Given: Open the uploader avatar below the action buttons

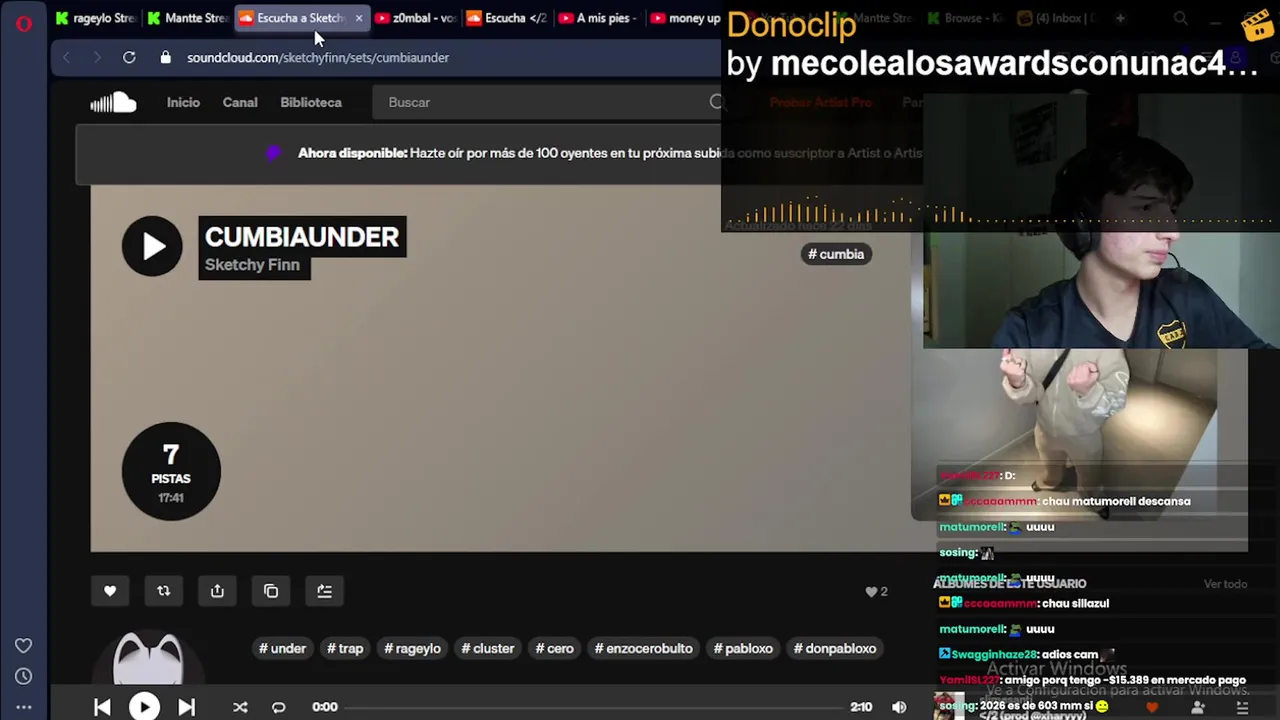Looking at the screenshot, I should [x=148, y=659].
